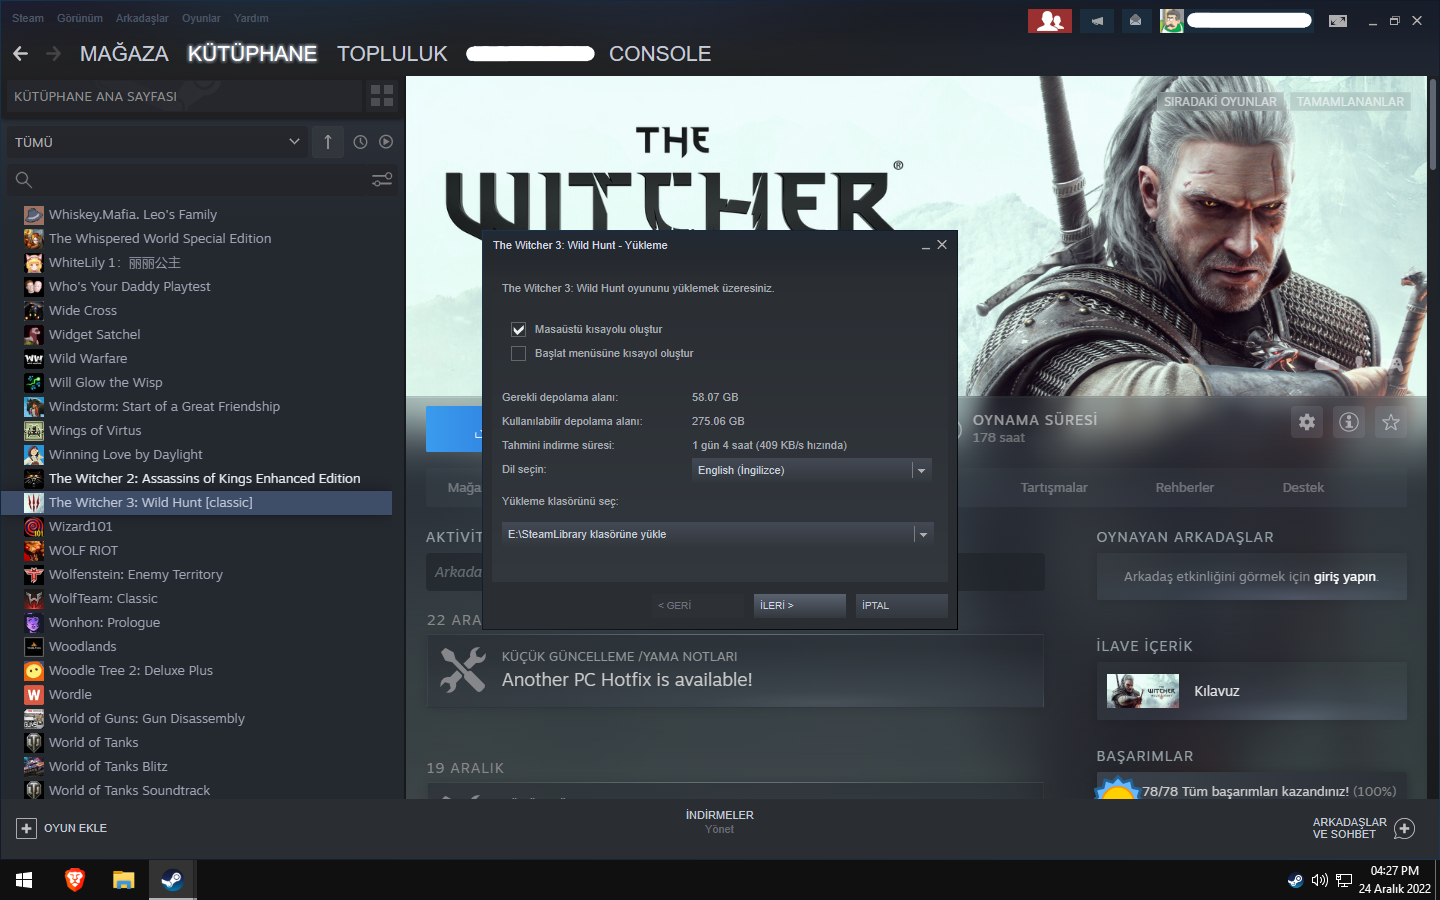Click the TAMAMLANANLAR collection tag

[x=1350, y=102]
